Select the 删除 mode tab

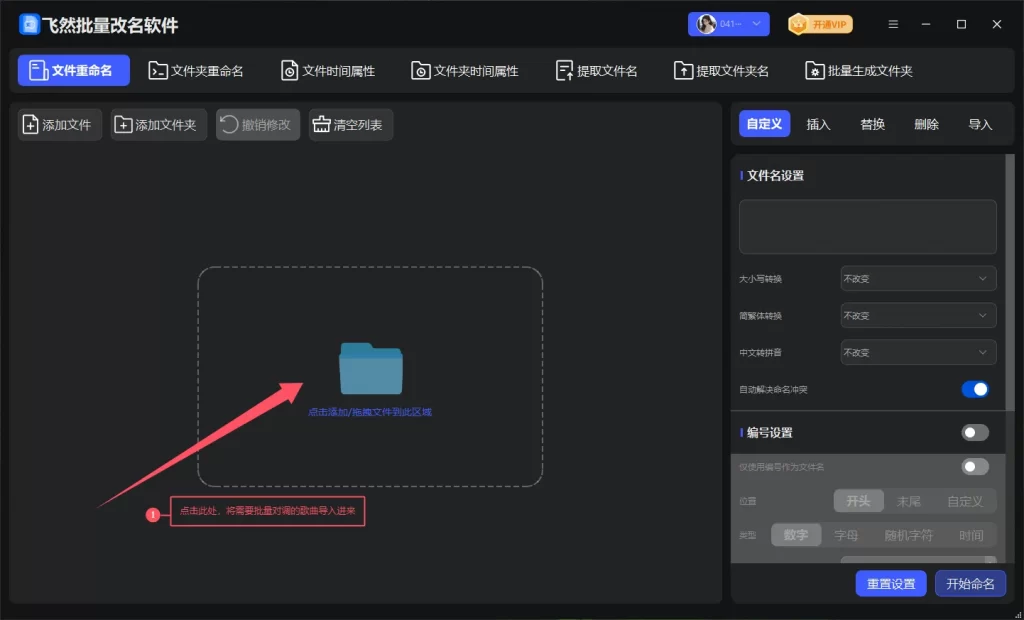926,124
